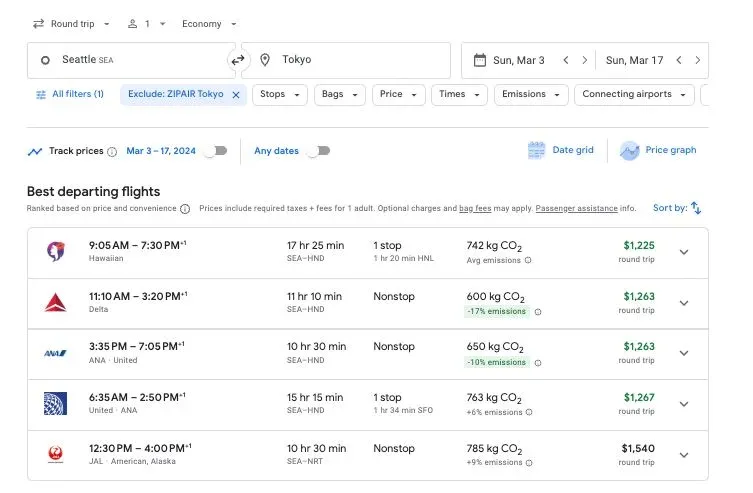Go to previous departure date arrow

pos(566,60)
